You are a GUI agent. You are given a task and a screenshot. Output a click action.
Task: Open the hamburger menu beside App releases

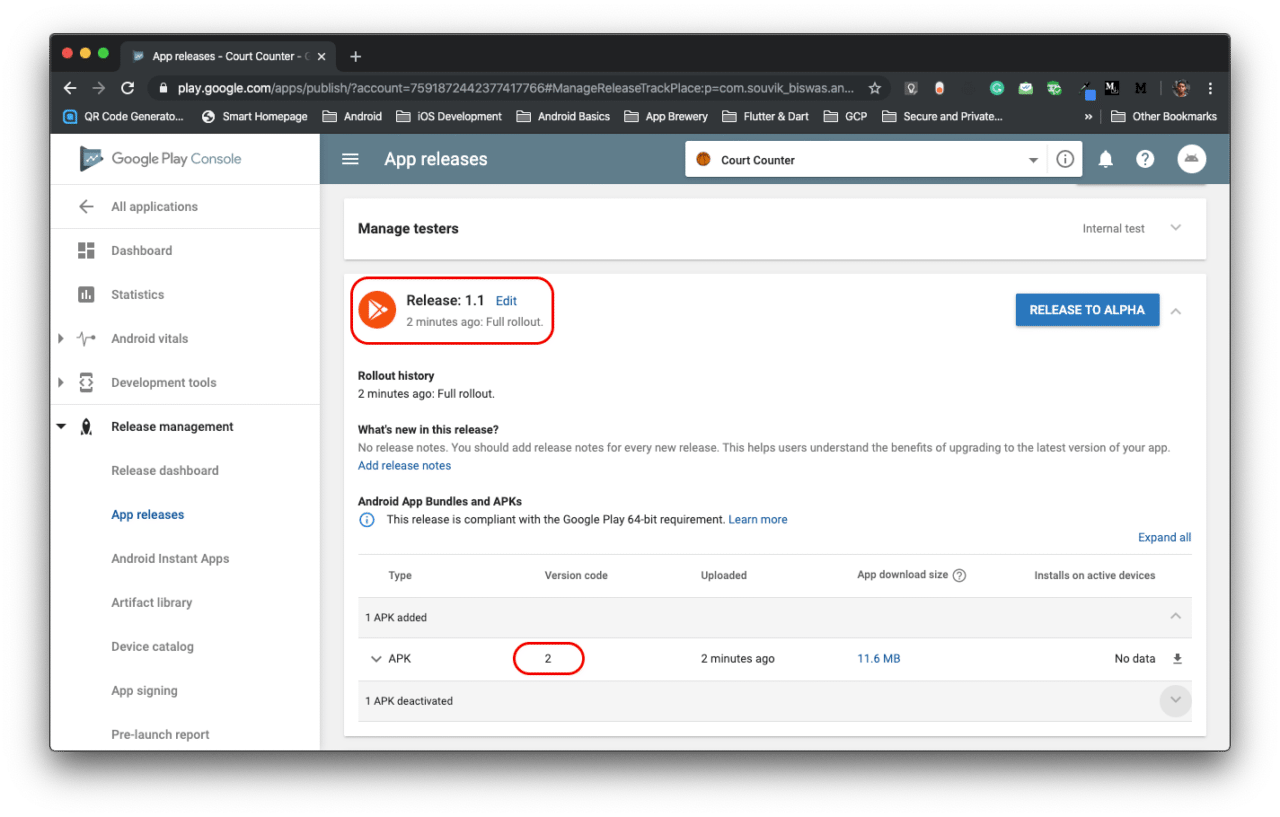[350, 159]
